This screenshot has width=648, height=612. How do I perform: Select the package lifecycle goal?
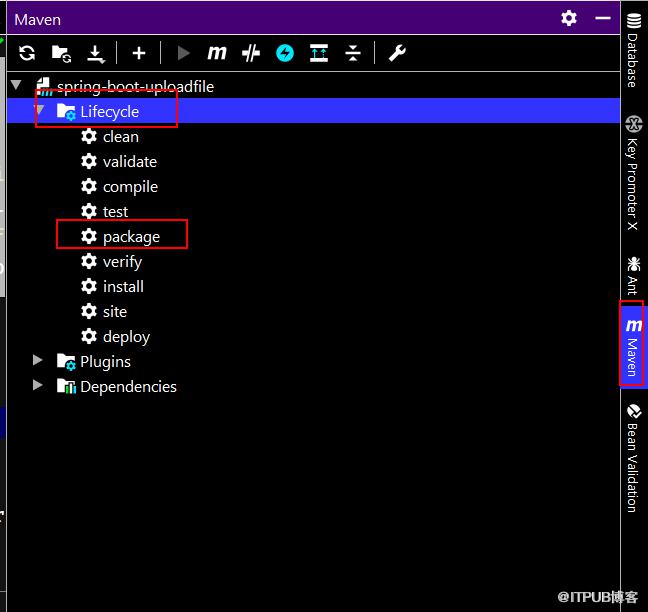click(x=131, y=237)
